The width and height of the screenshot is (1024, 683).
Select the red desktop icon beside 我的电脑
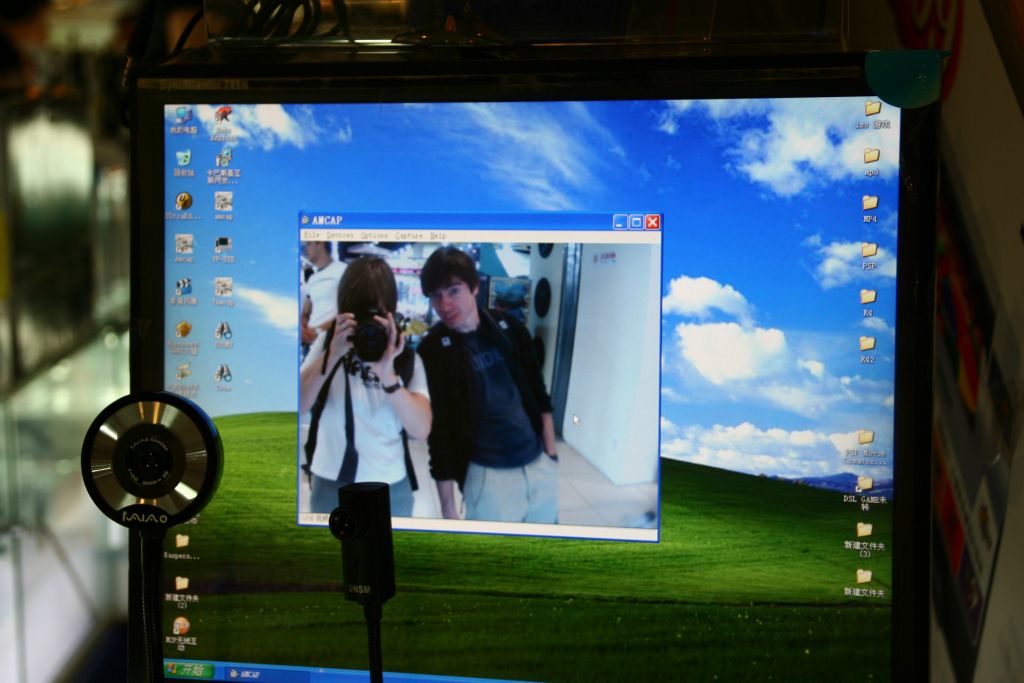click(223, 123)
